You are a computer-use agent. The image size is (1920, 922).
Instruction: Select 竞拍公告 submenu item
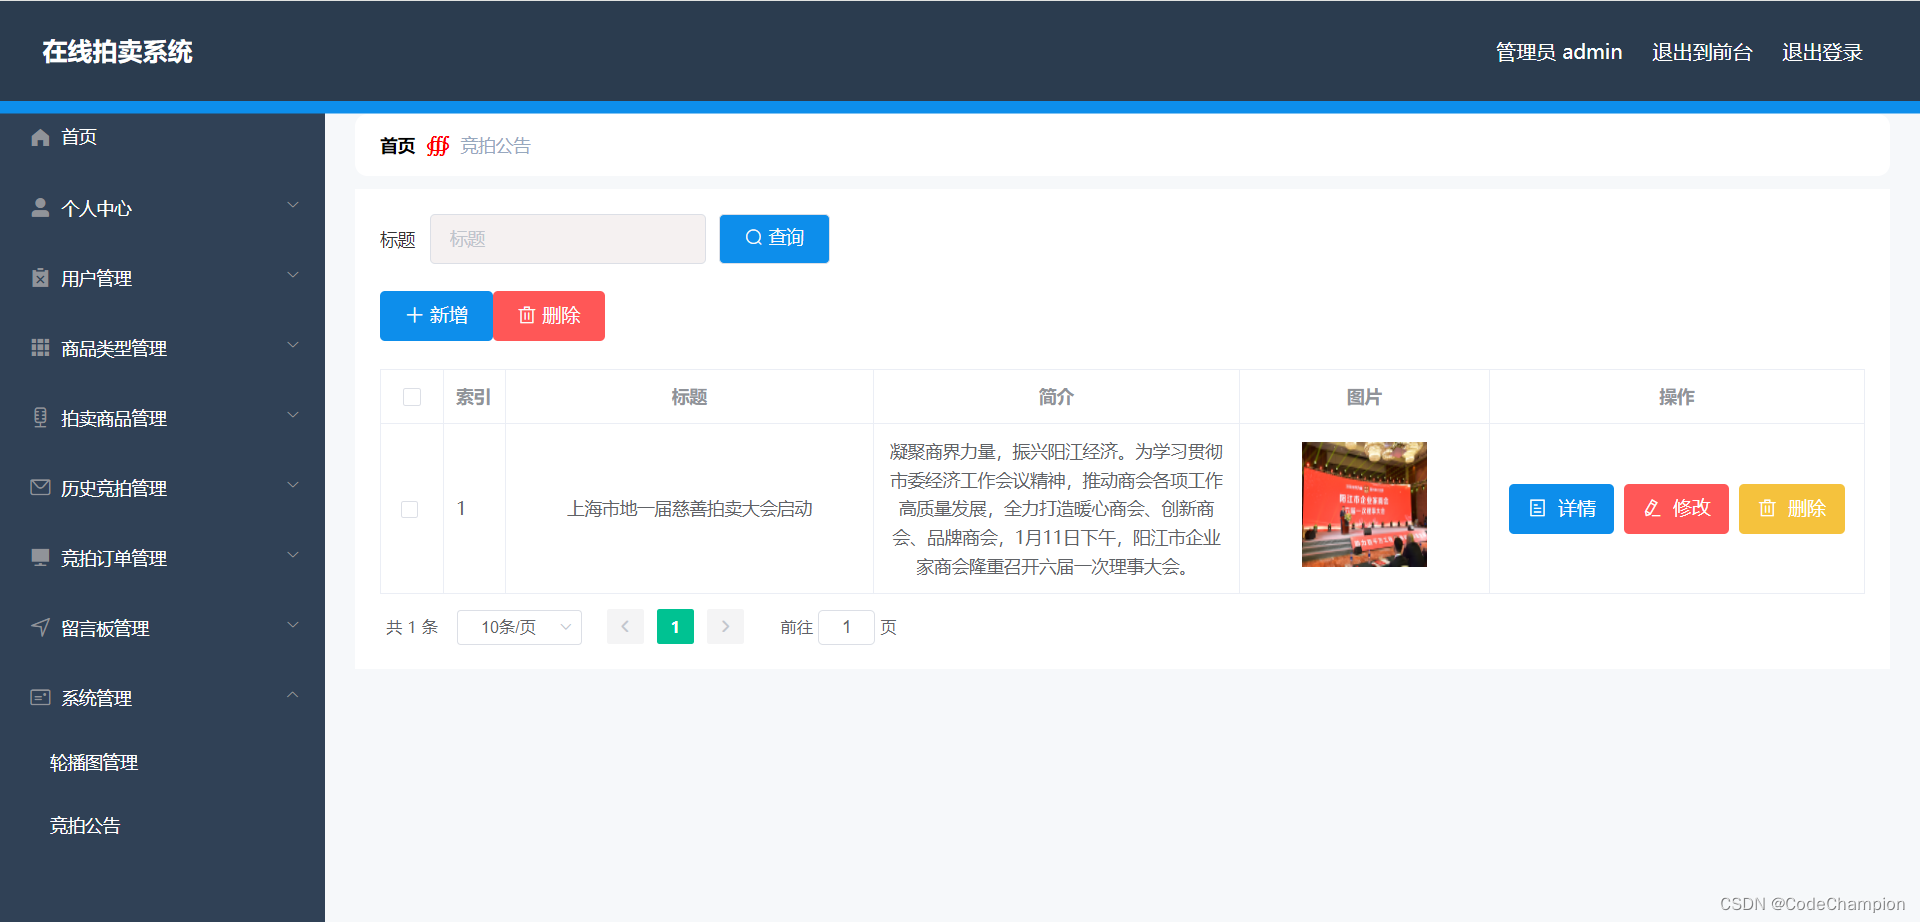pyautogui.click(x=84, y=825)
